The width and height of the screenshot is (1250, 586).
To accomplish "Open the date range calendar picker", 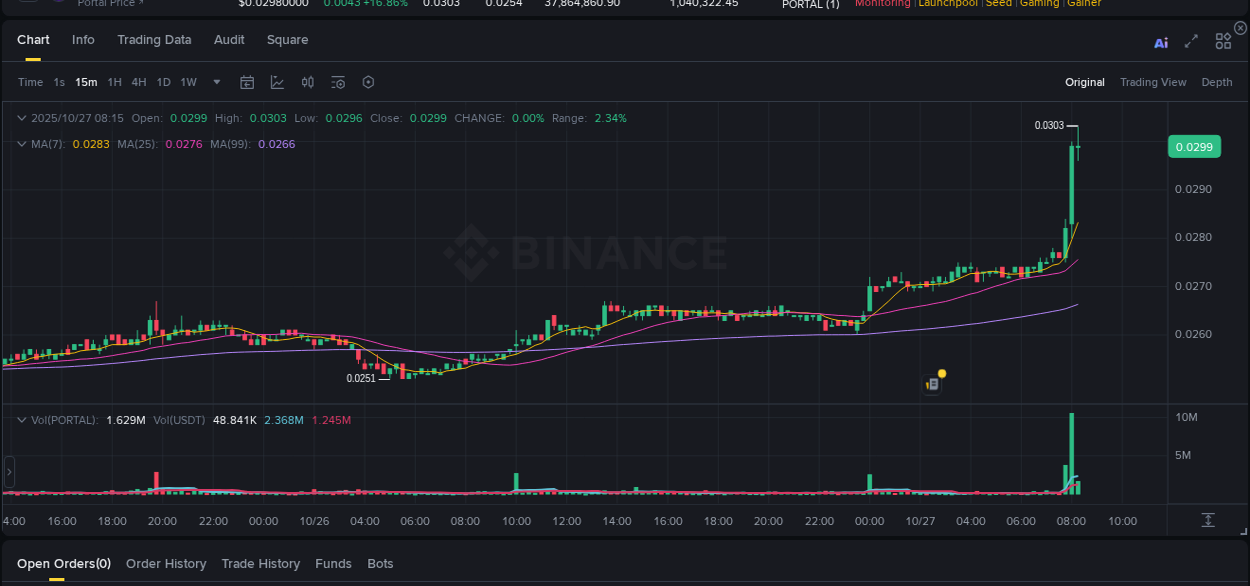I will click(247, 82).
